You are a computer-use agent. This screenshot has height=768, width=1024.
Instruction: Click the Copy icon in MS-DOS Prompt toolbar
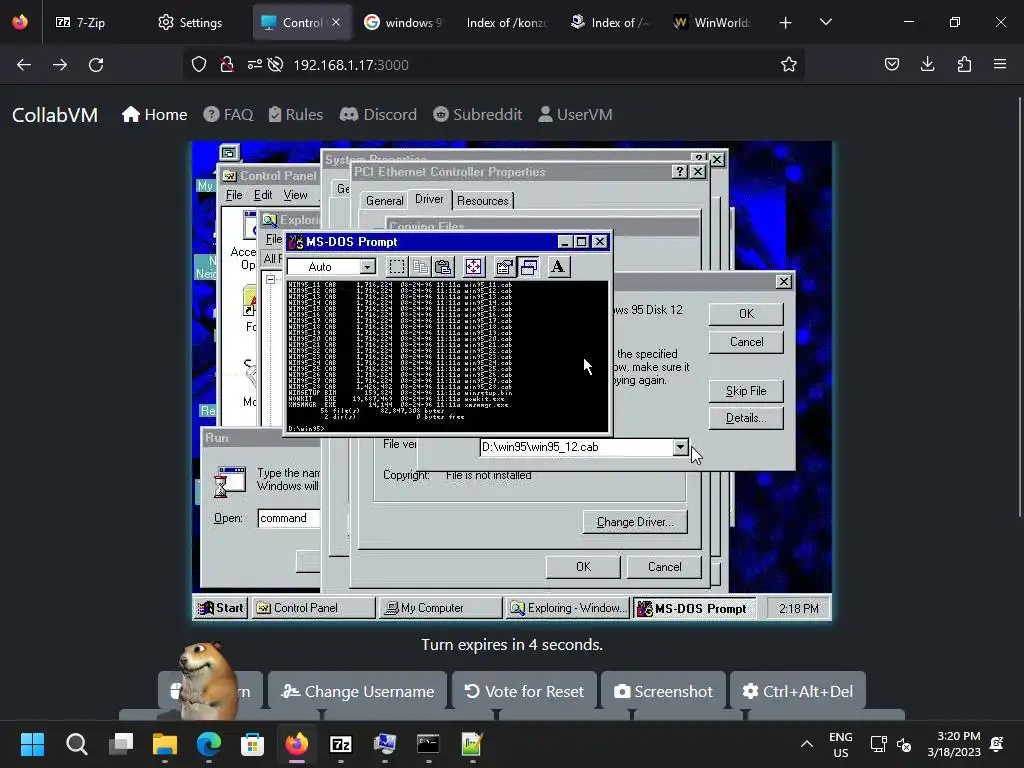(x=420, y=266)
